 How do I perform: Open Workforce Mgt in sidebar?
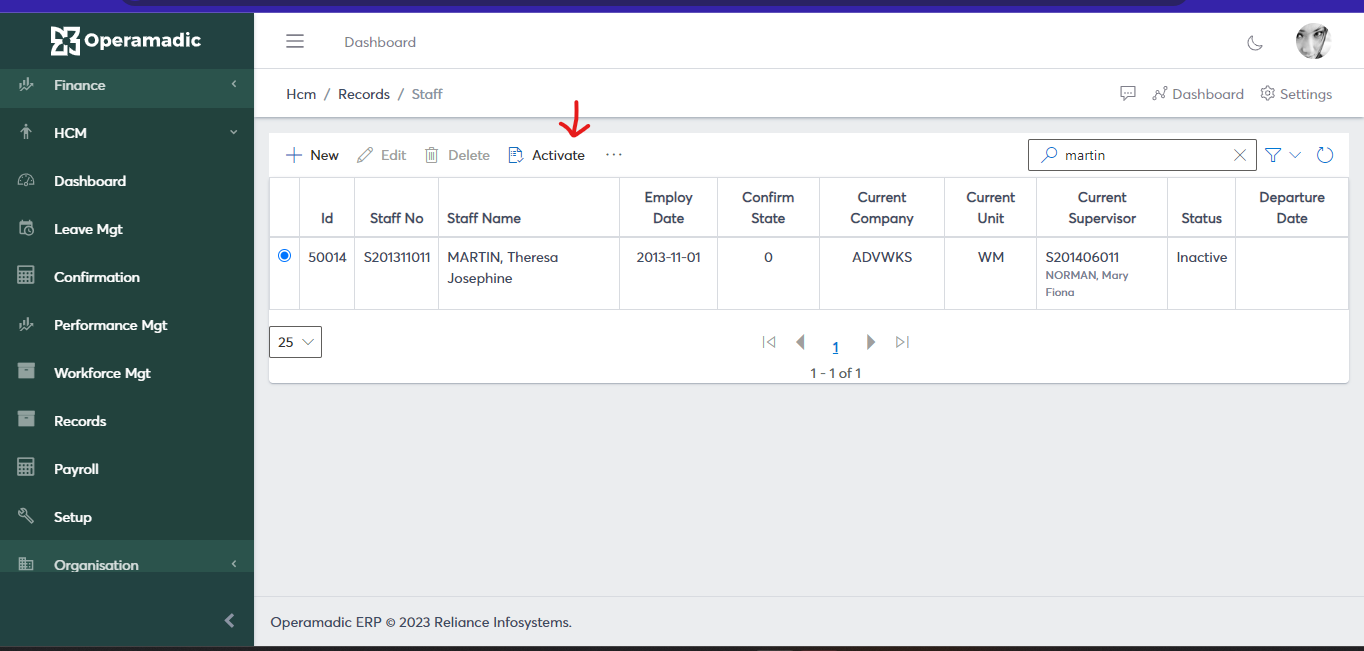(127, 373)
